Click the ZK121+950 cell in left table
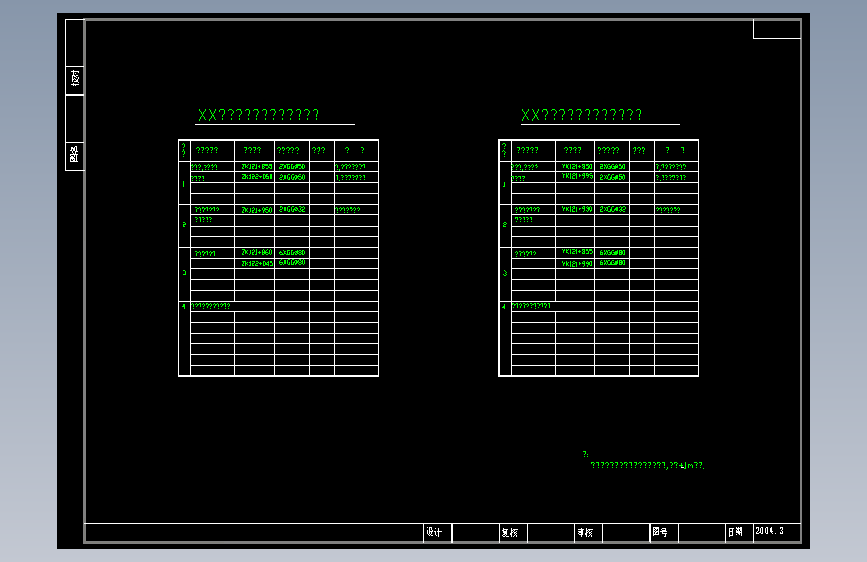Viewport: 867px width, 562px height. [257, 210]
